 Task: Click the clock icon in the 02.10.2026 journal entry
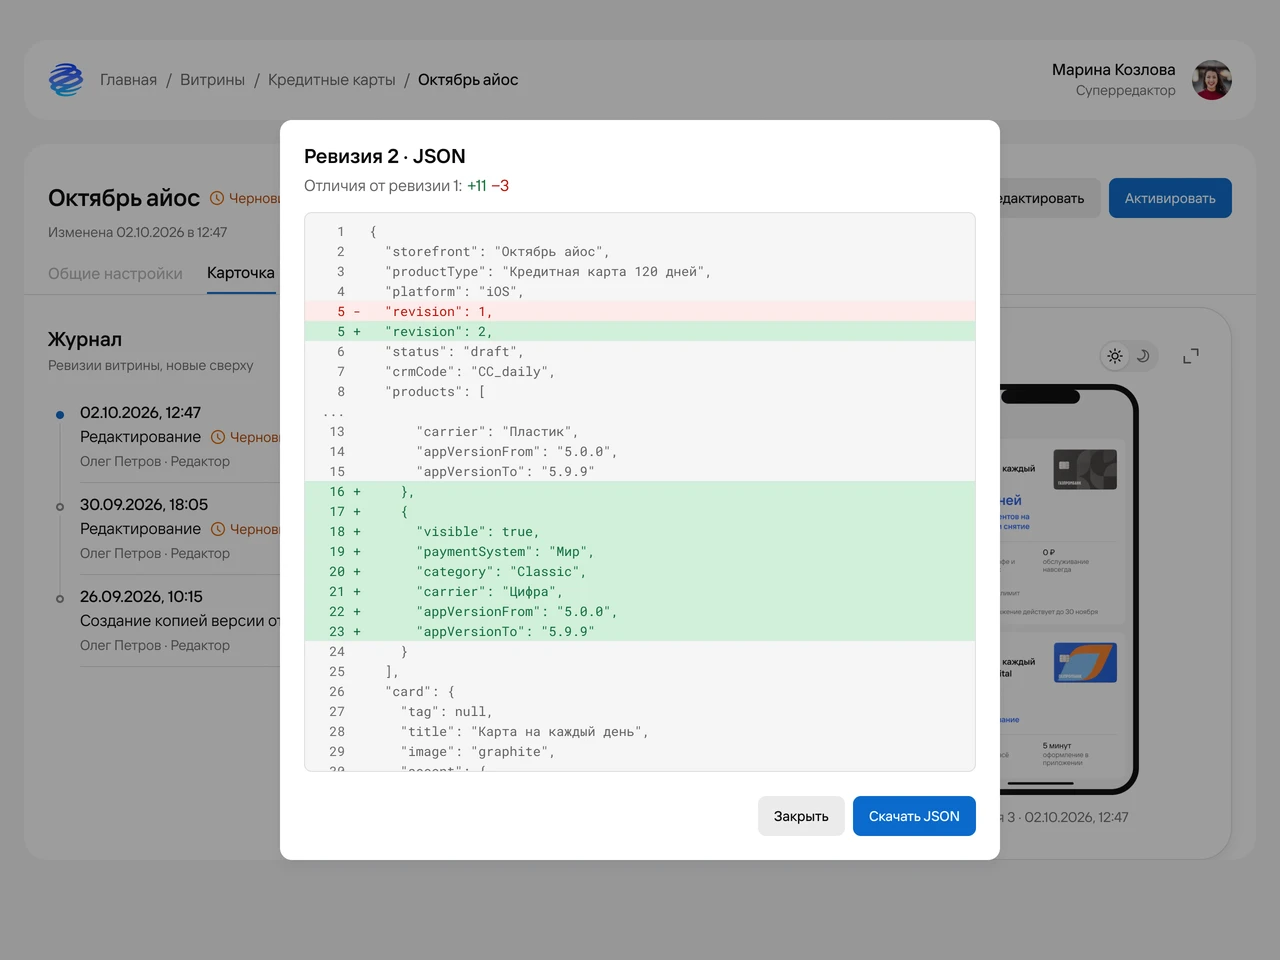tap(218, 437)
